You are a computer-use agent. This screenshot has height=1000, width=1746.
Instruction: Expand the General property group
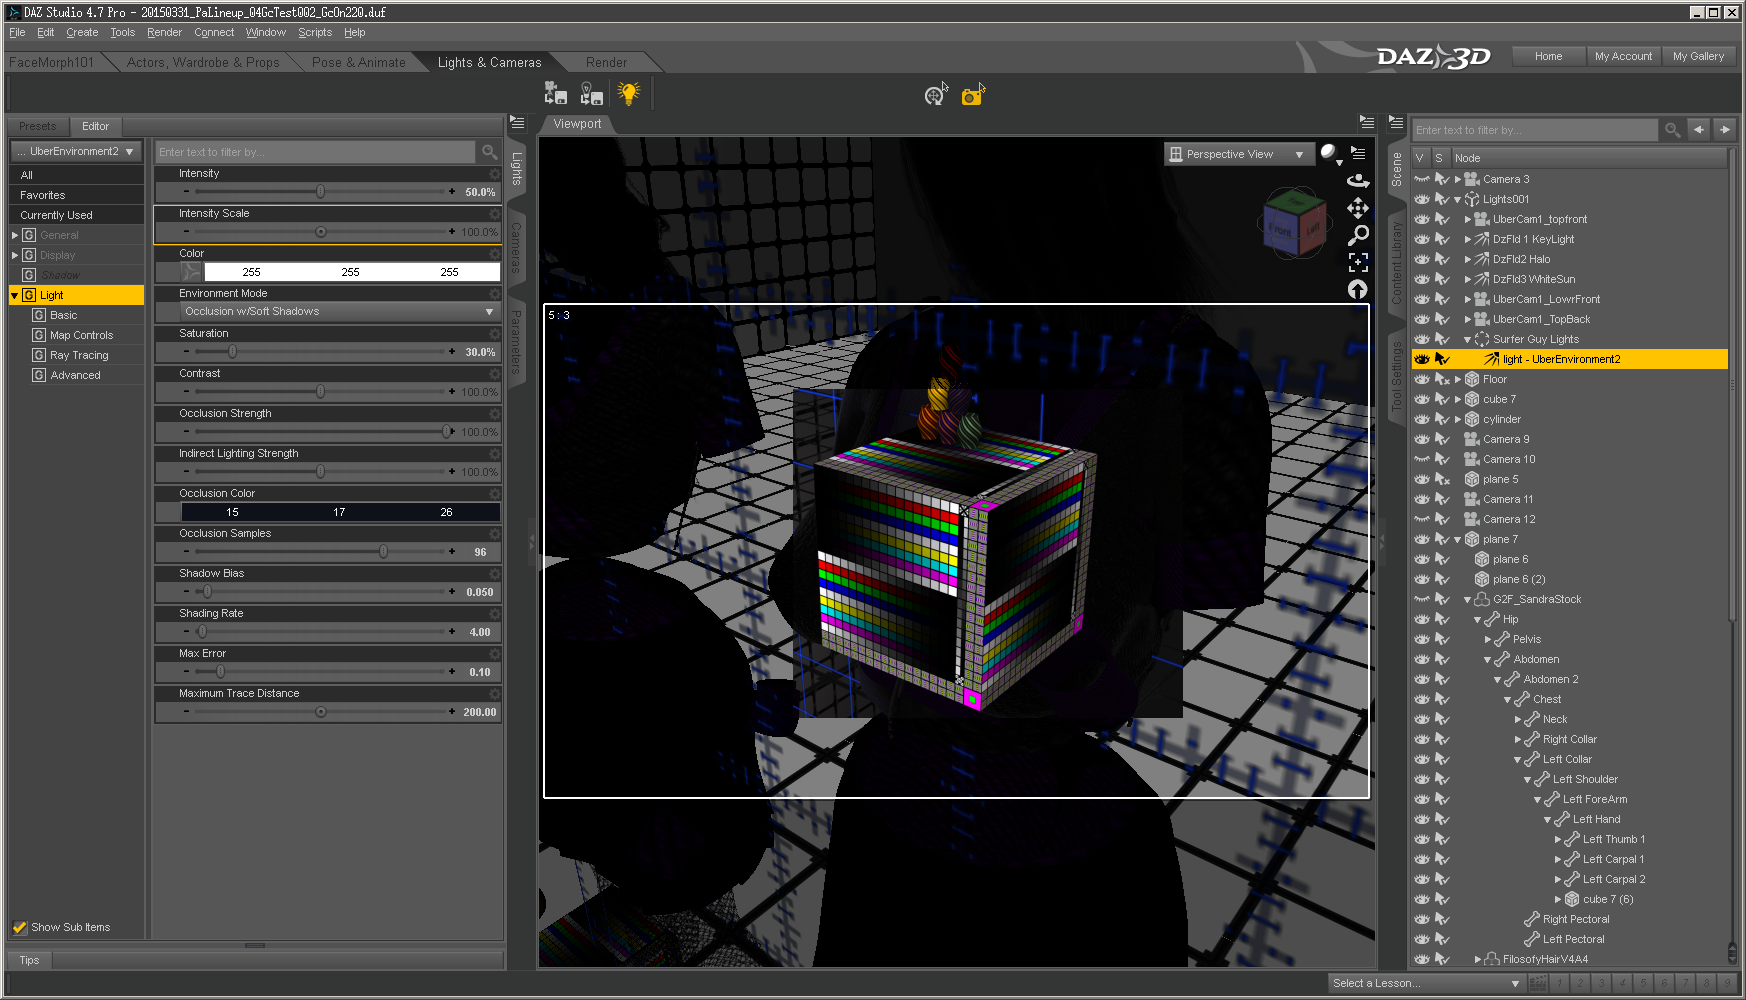click(x=14, y=235)
